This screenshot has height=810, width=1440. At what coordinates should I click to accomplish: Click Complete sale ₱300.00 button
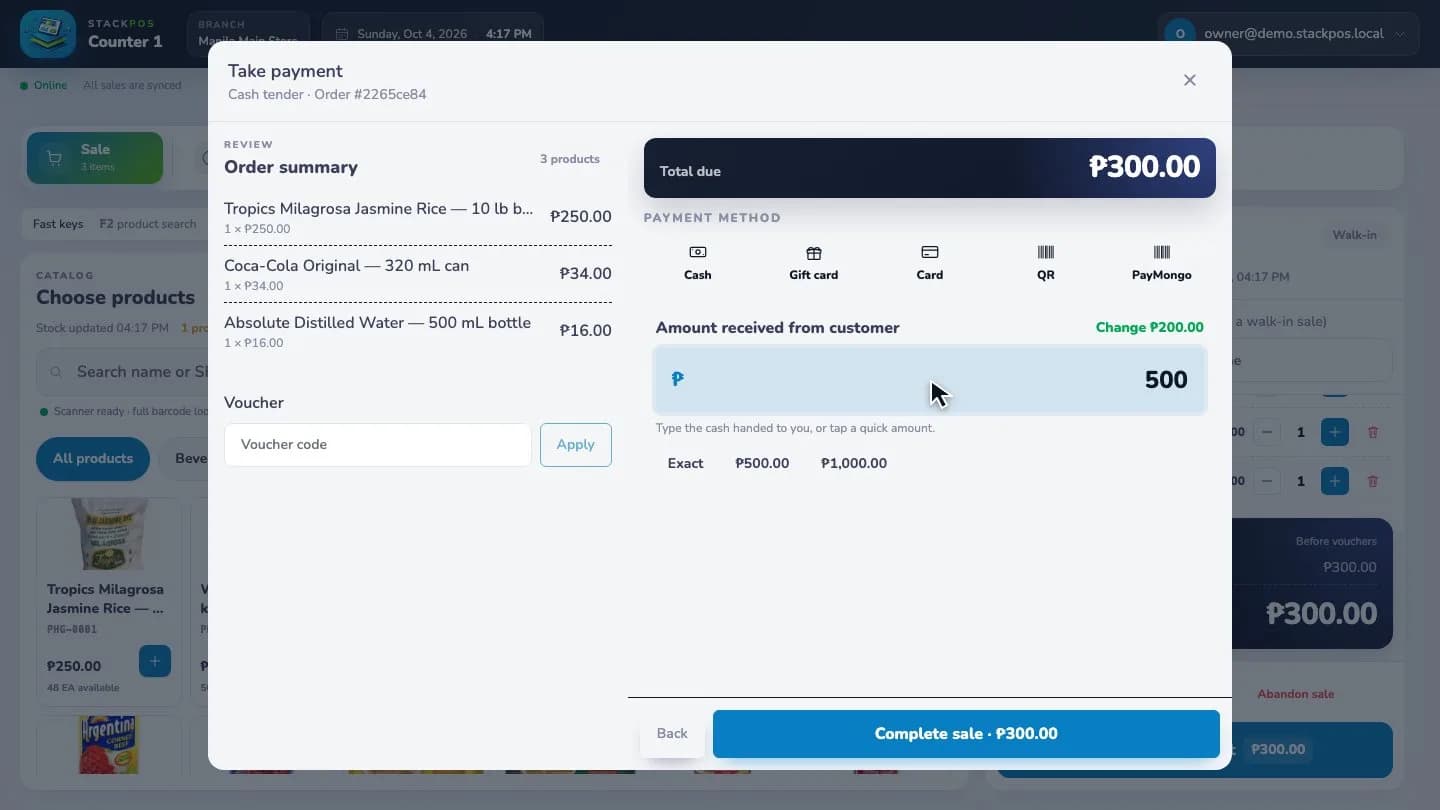tap(966, 734)
